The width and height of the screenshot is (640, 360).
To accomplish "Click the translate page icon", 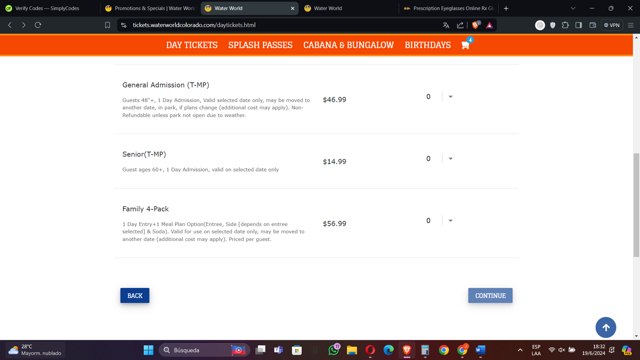I will [446, 25].
